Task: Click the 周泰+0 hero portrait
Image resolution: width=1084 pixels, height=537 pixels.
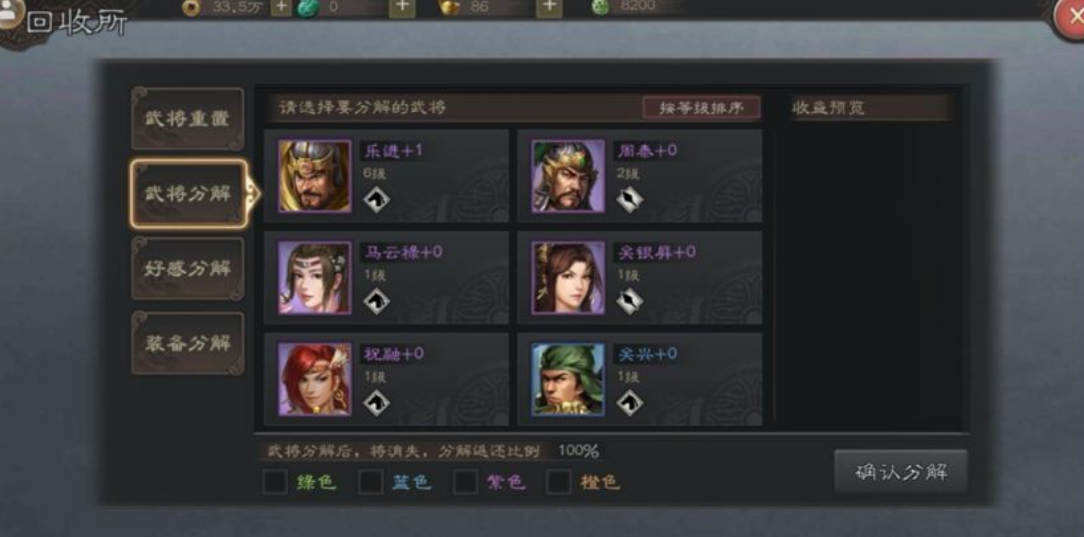Action: pos(568,176)
